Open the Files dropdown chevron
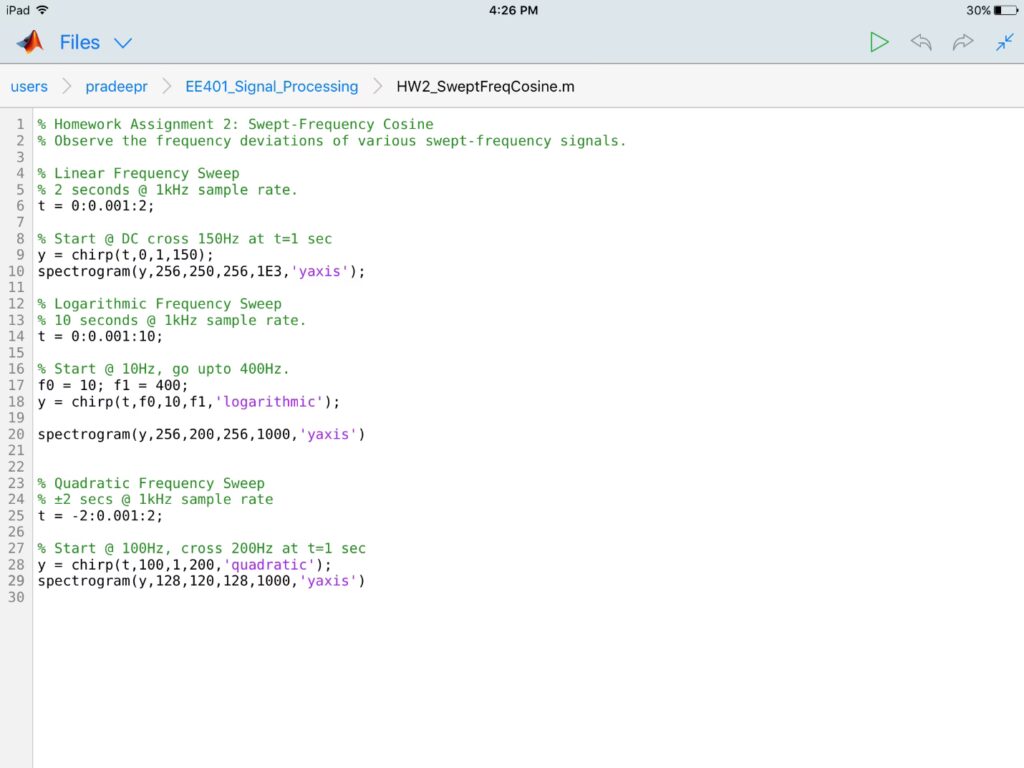 tap(123, 43)
